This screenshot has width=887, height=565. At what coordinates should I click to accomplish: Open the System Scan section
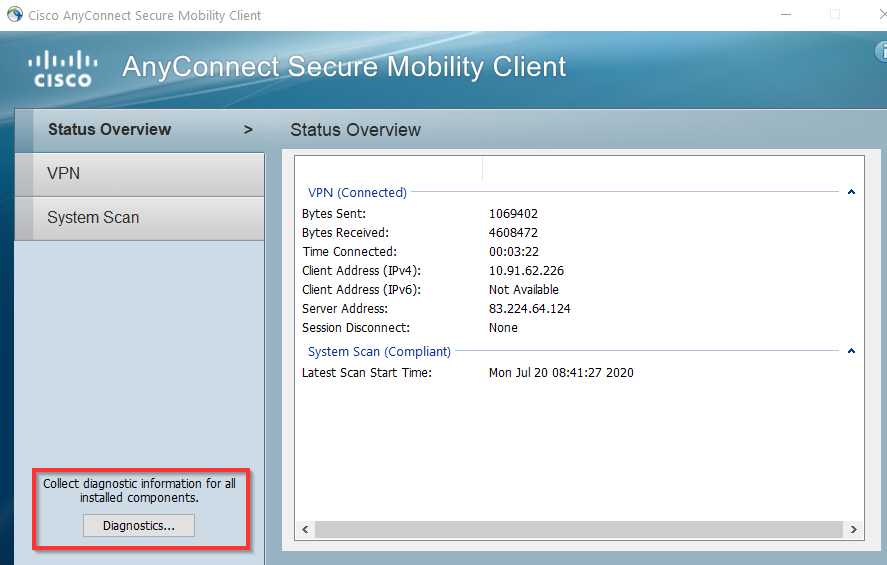[140, 218]
